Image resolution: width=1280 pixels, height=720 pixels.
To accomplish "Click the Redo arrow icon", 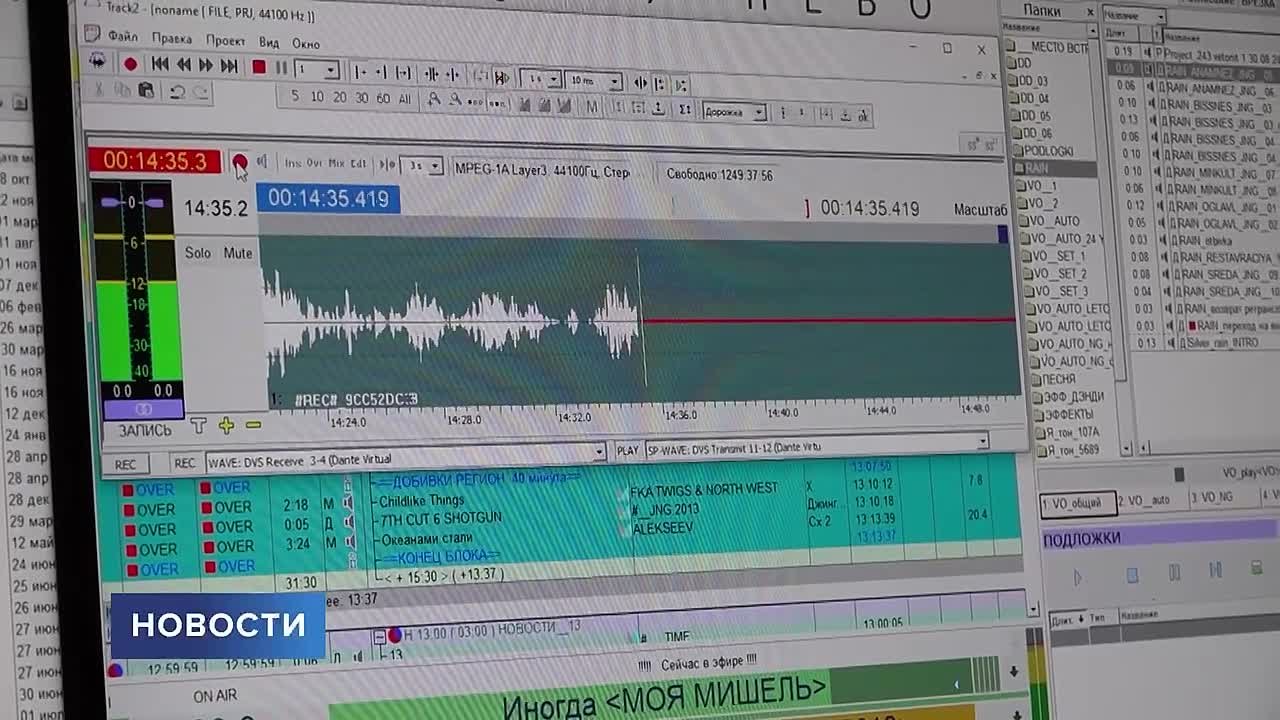I will (x=201, y=92).
